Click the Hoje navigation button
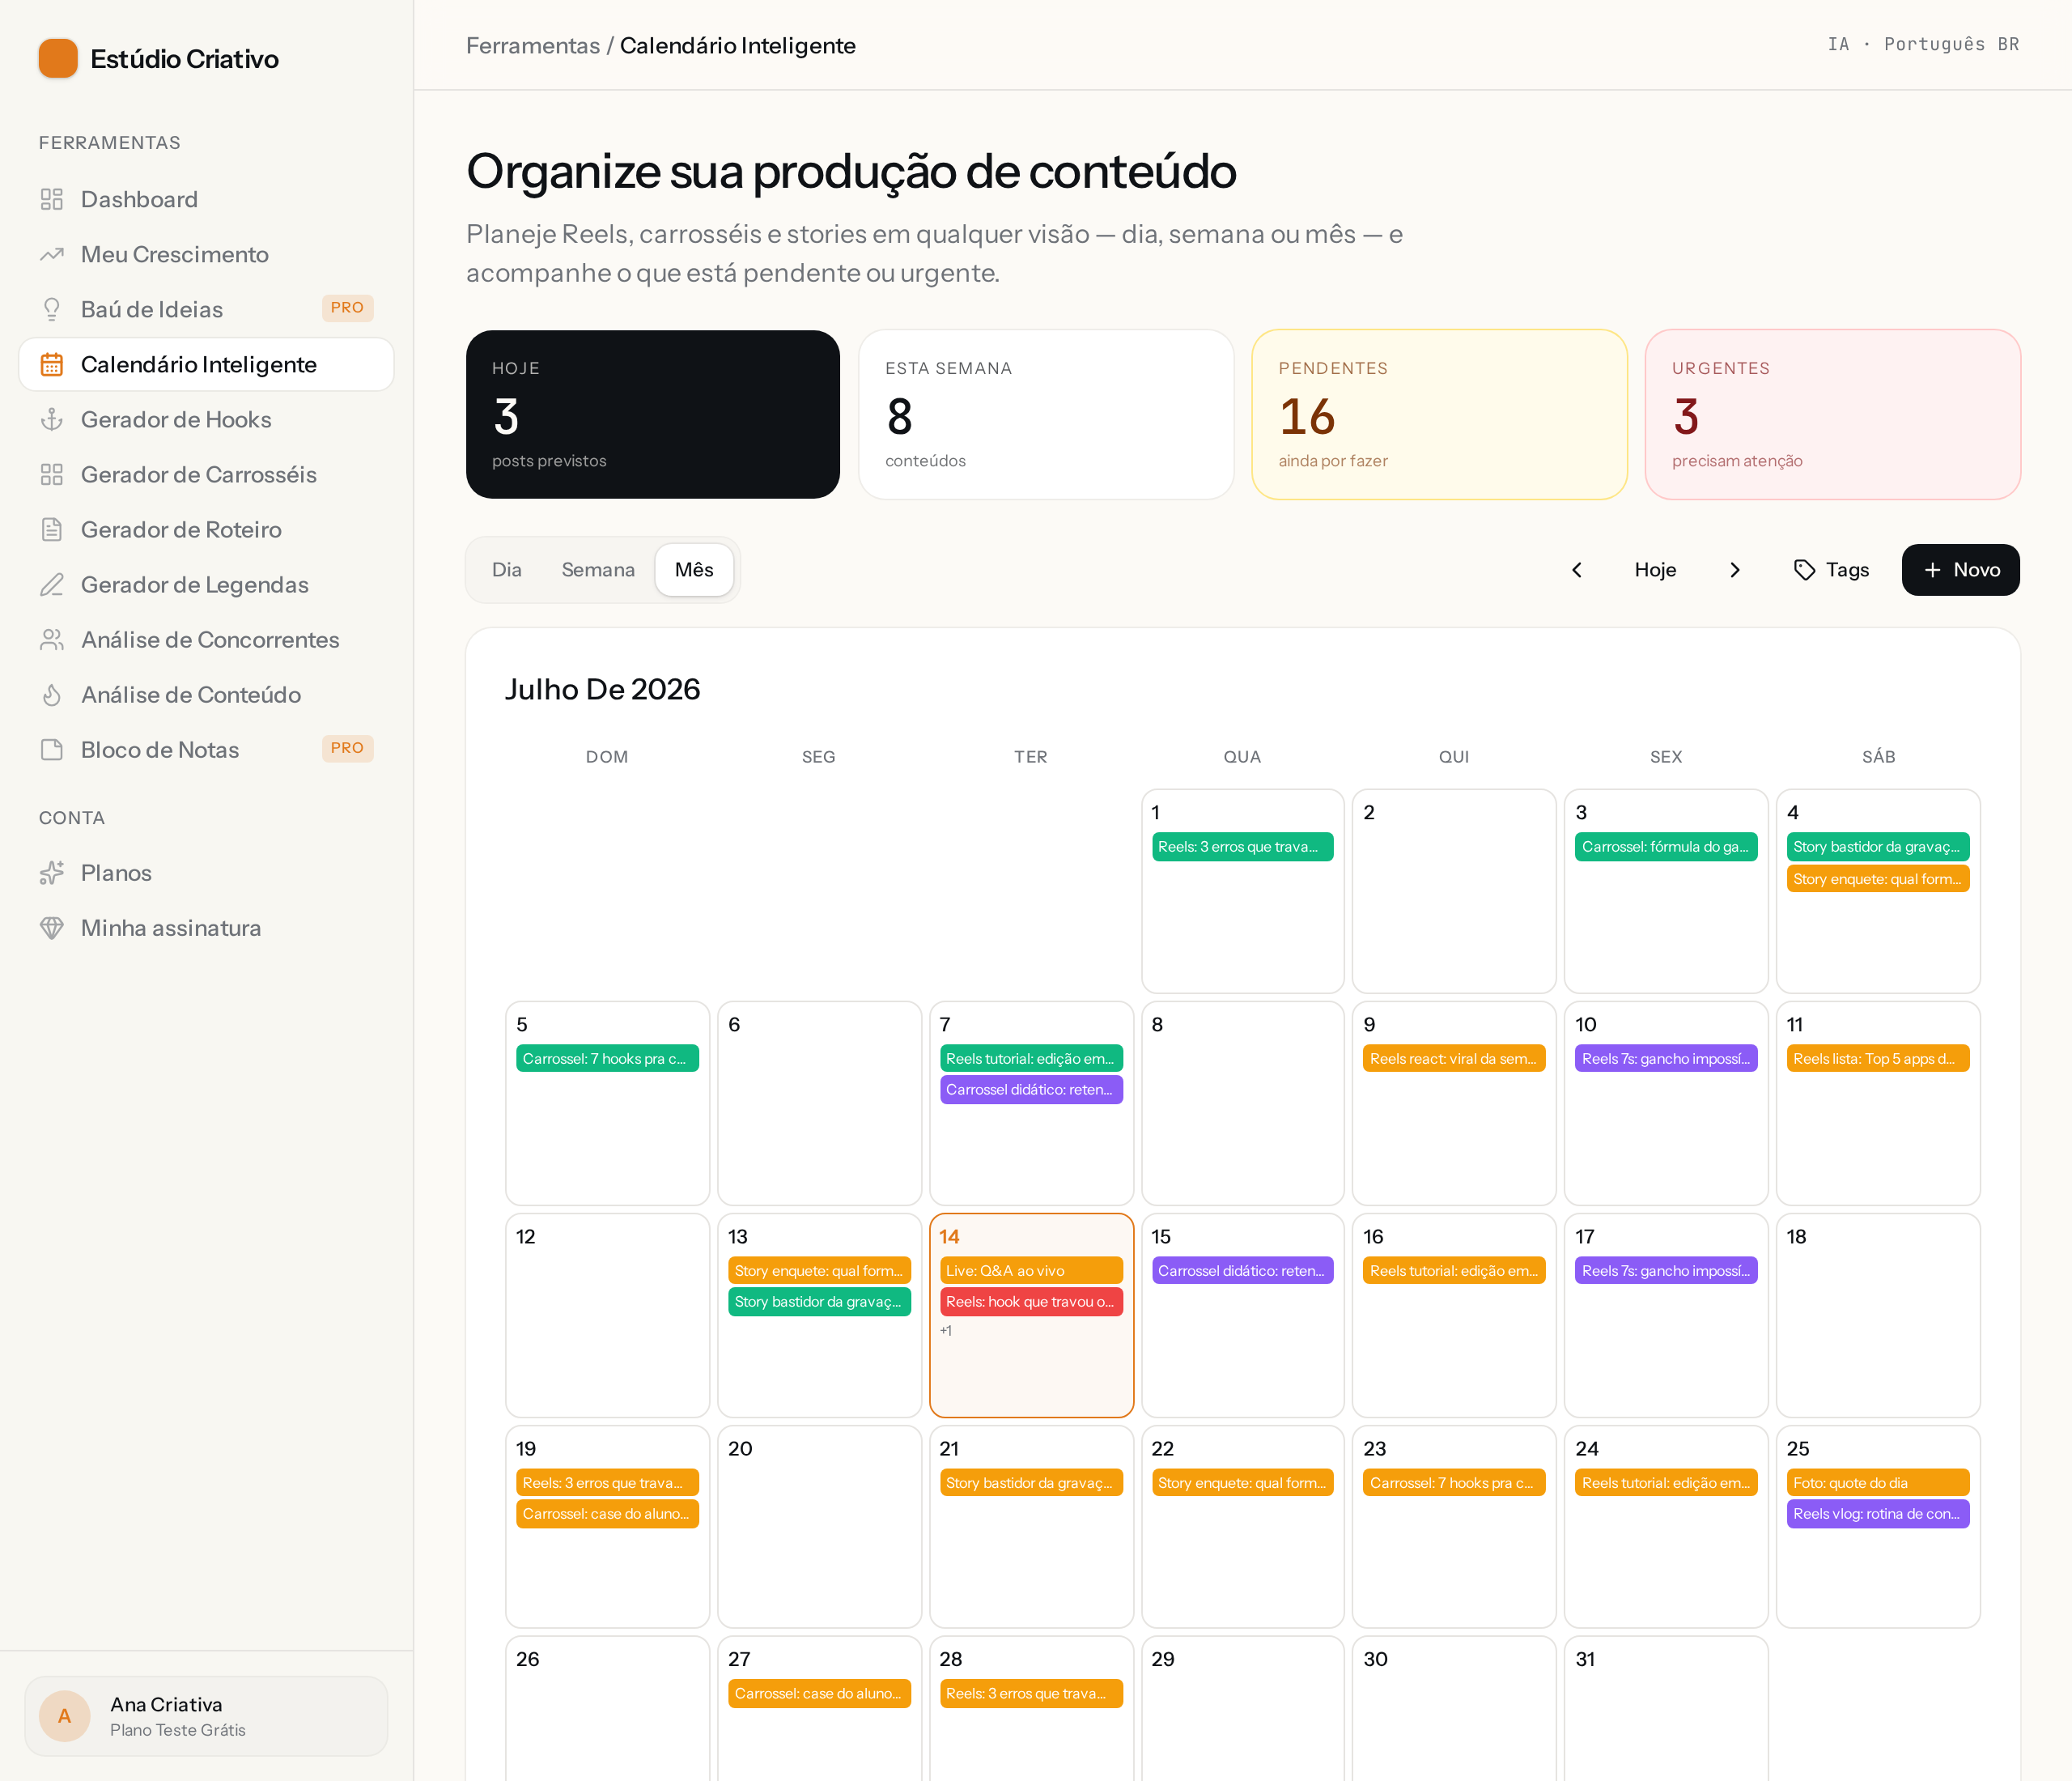This screenshot has height=1781, width=2072. pyautogui.click(x=1655, y=570)
